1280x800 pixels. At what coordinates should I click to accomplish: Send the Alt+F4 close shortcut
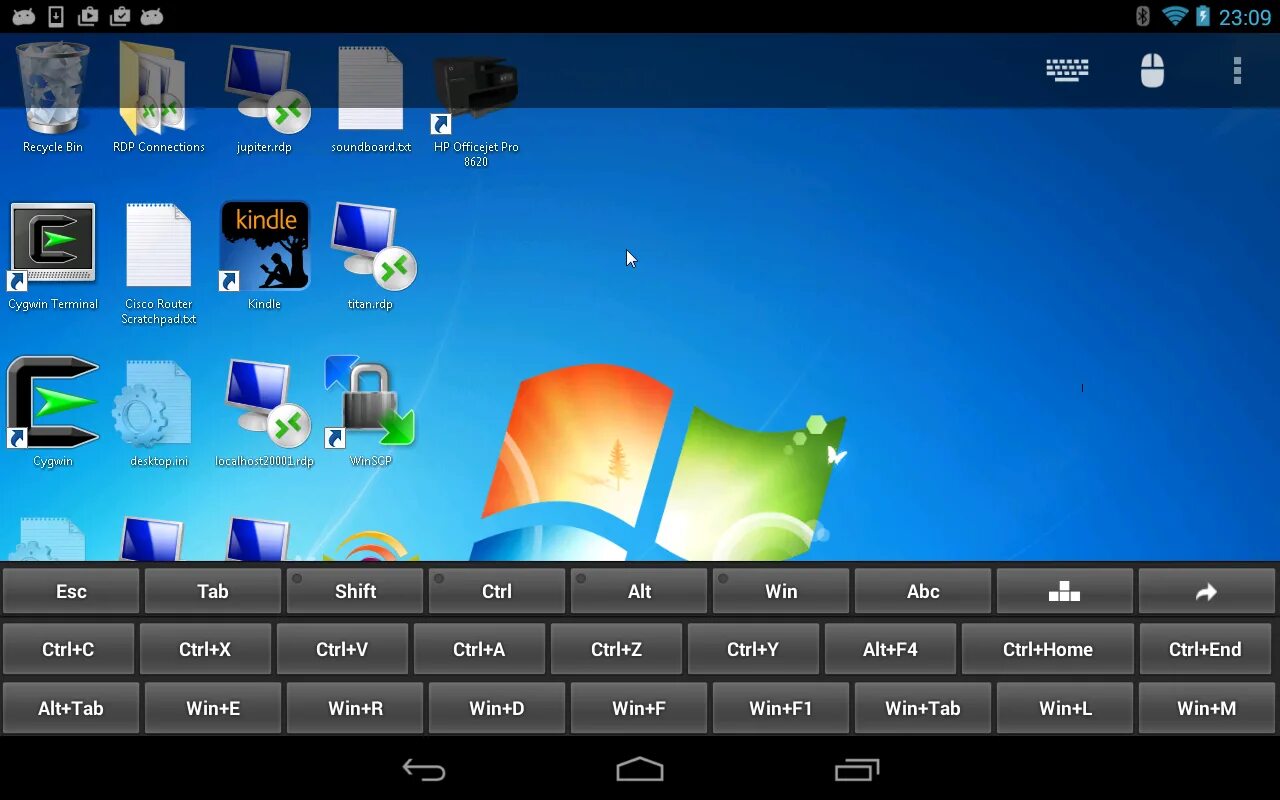pyautogui.click(x=890, y=649)
